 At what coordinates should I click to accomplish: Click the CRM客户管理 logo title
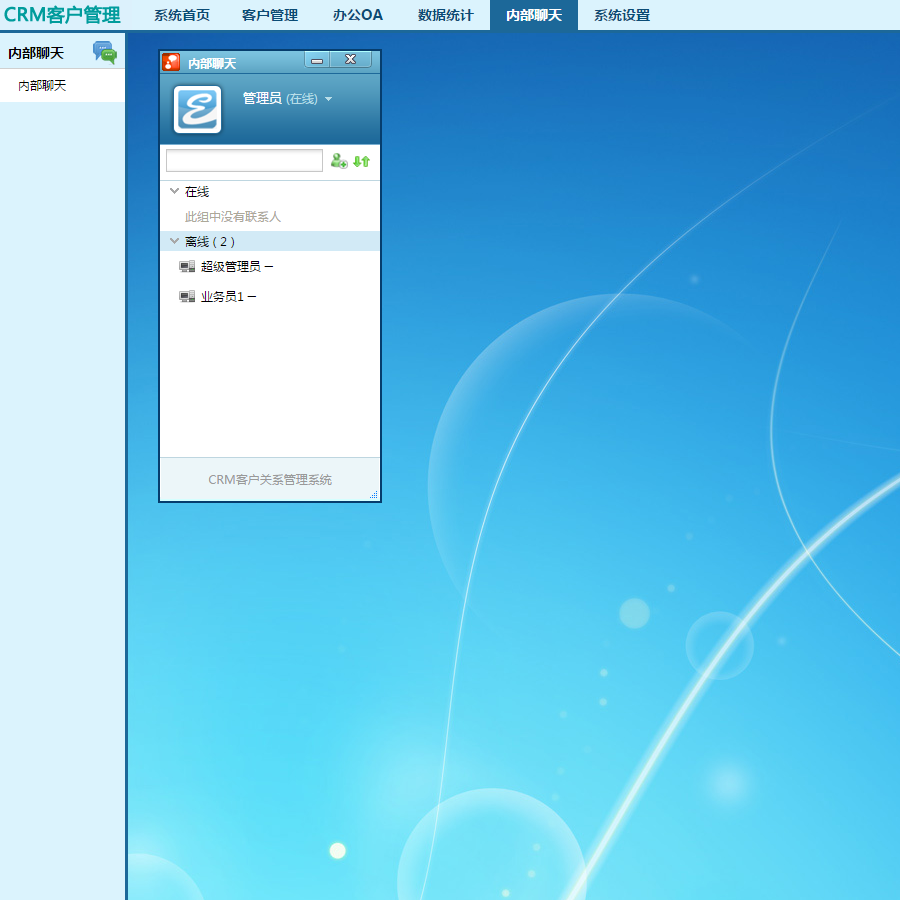[62, 15]
